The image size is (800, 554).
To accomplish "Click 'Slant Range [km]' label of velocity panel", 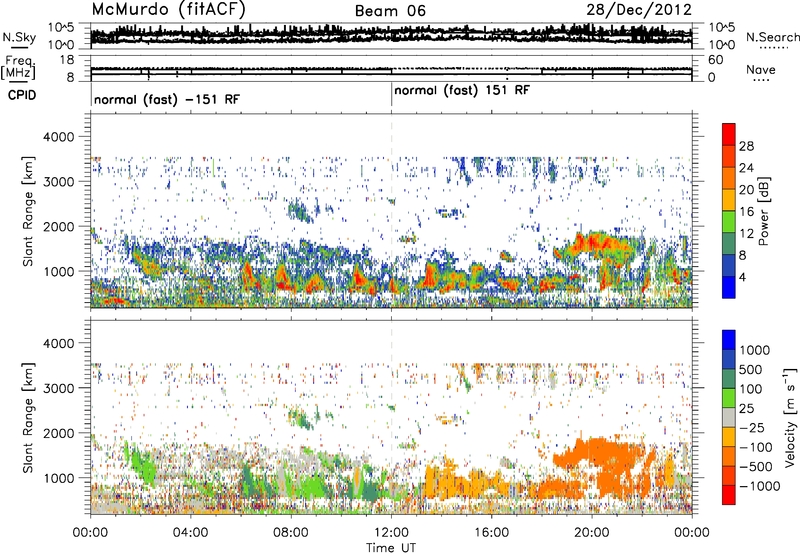I will coord(28,418).
